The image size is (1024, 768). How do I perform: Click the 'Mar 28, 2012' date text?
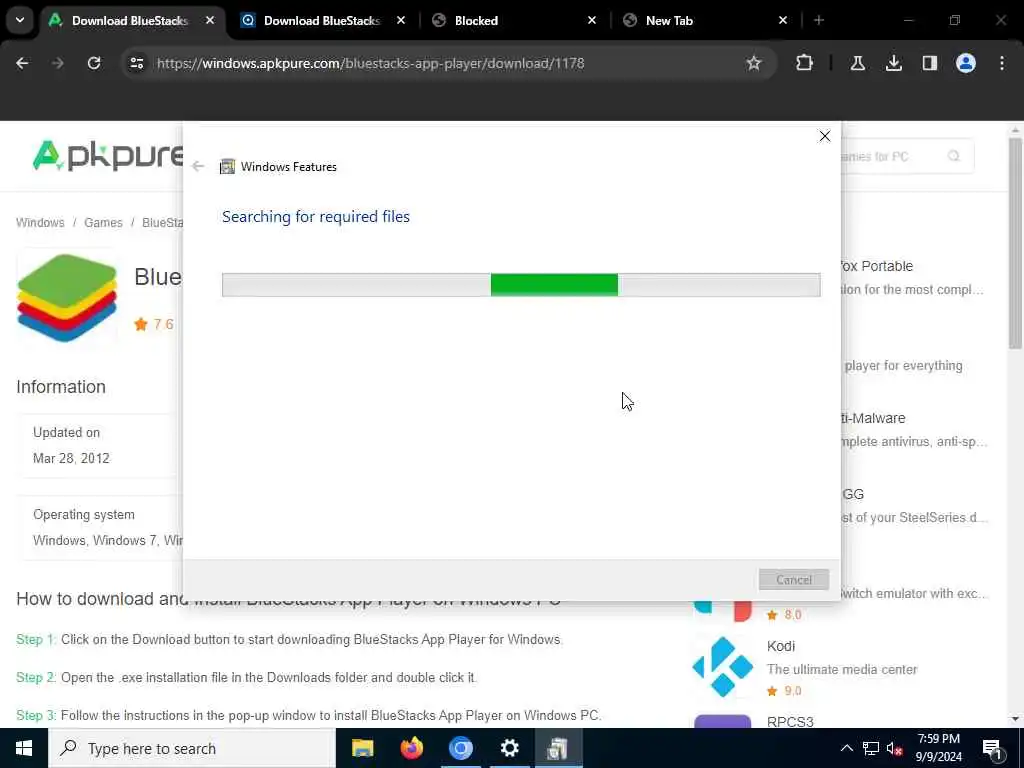(x=71, y=458)
